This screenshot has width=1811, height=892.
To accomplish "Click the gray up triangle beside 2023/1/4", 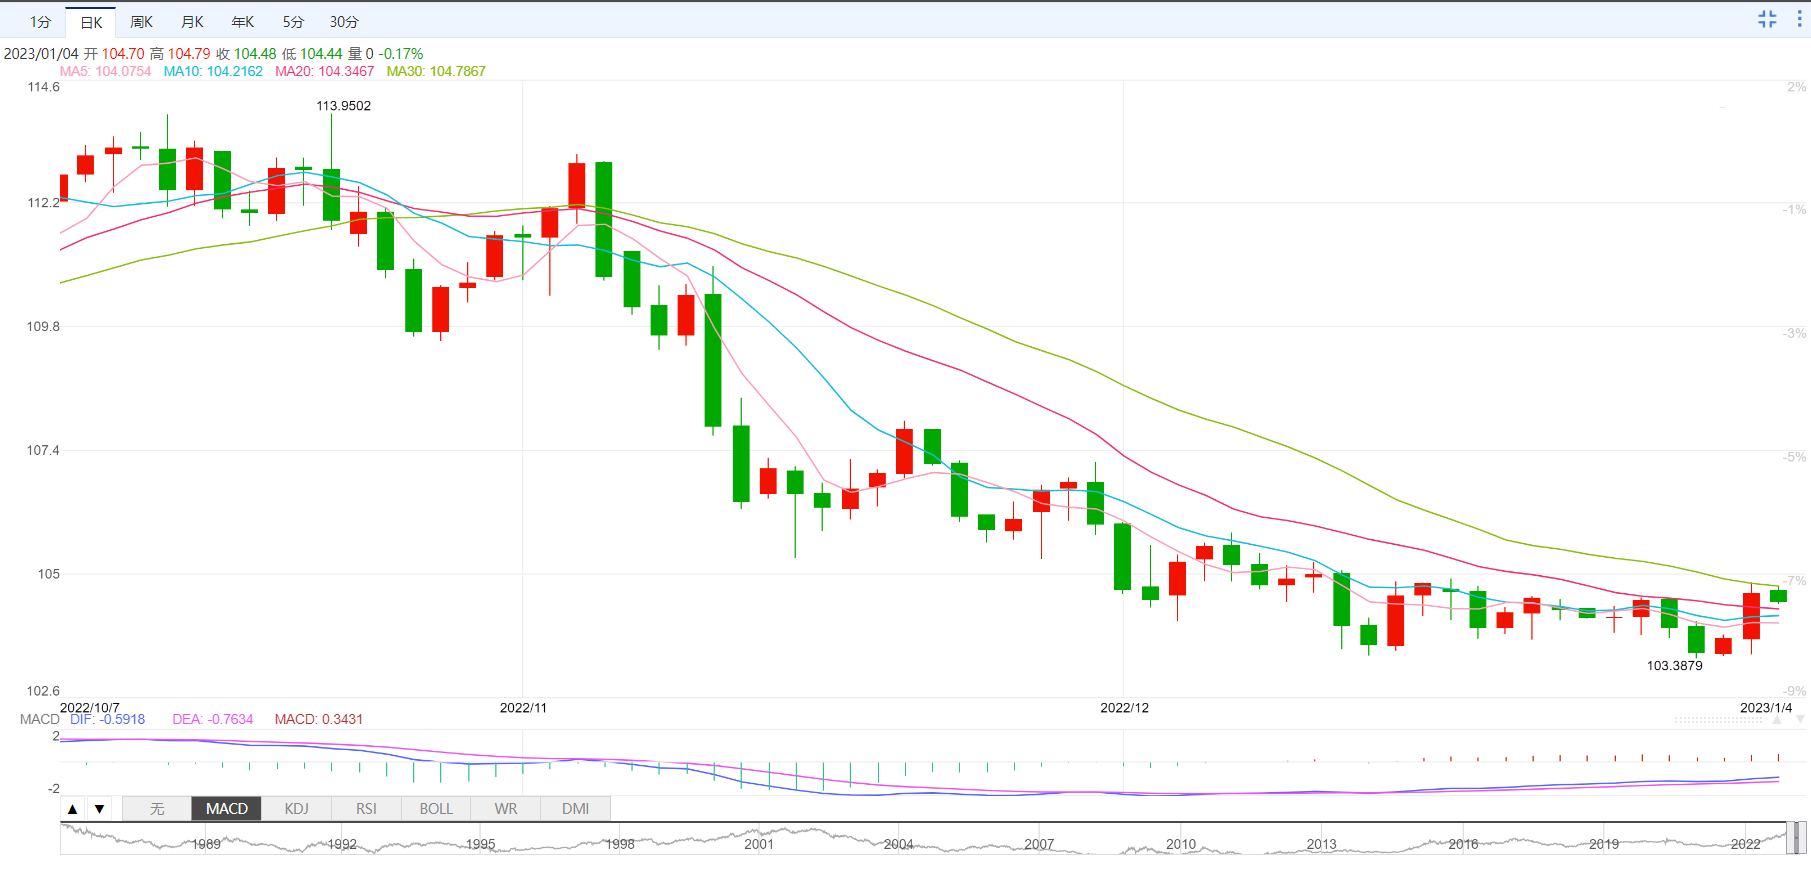I will pyautogui.click(x=1777, y=720).
